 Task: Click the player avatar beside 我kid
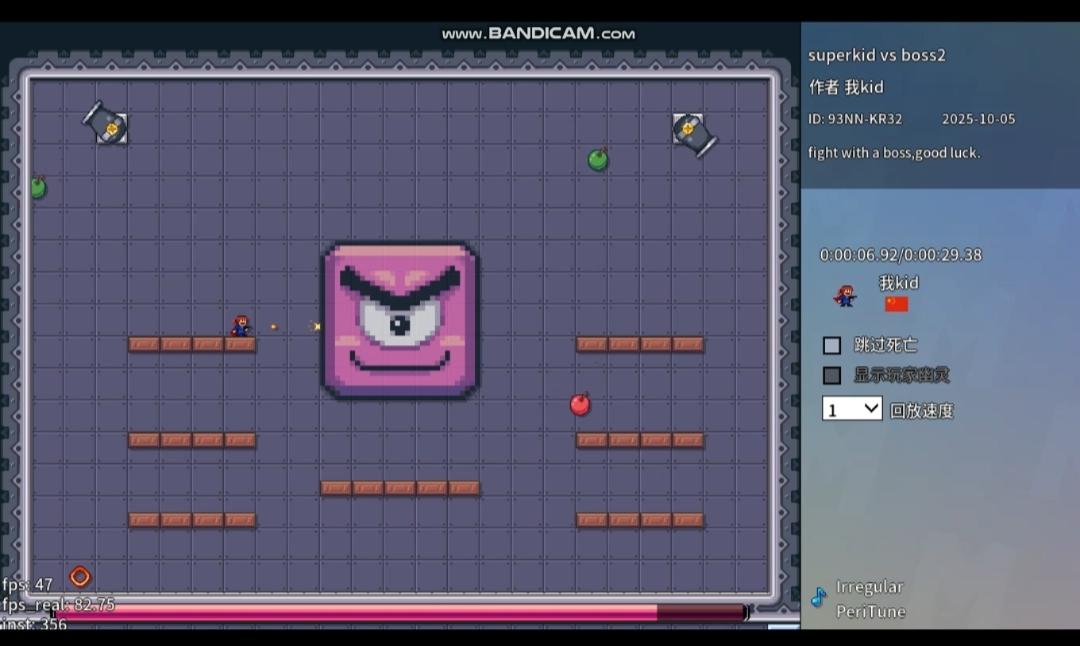846,296
